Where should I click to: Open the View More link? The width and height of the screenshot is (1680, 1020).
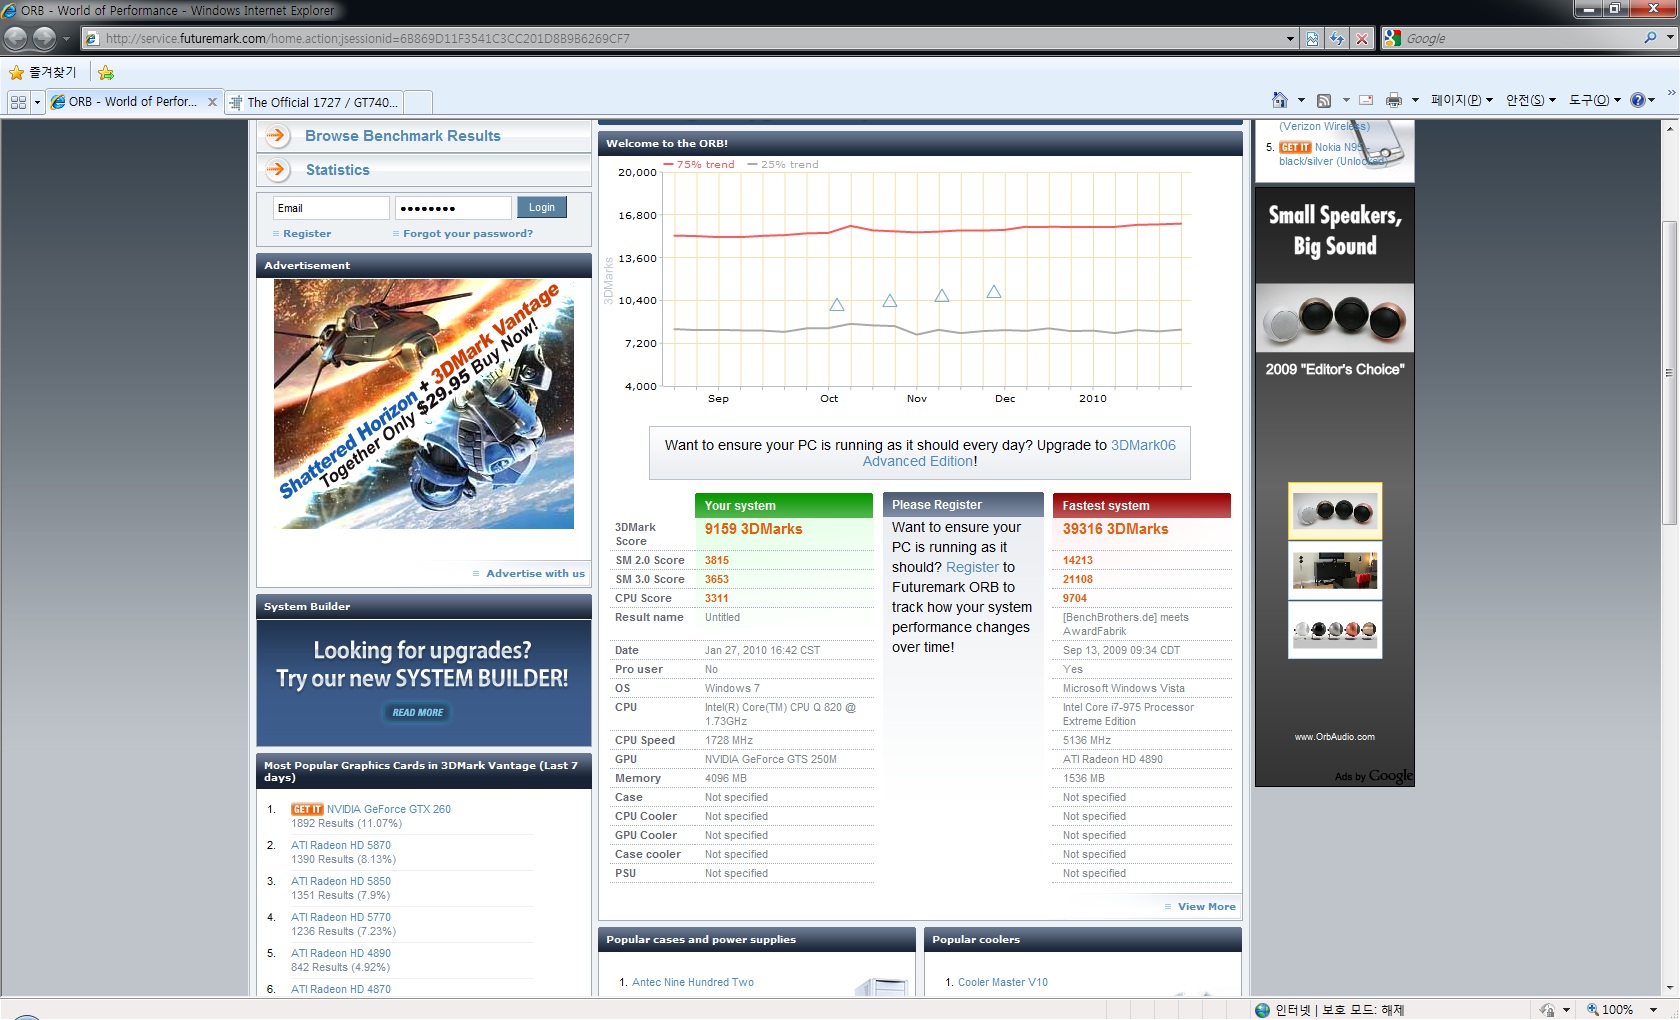pos(1206,907)
